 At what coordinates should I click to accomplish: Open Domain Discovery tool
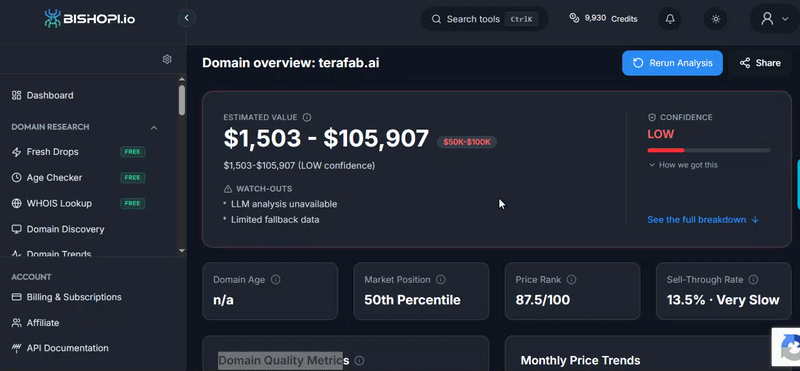click(x=65, y=229)
